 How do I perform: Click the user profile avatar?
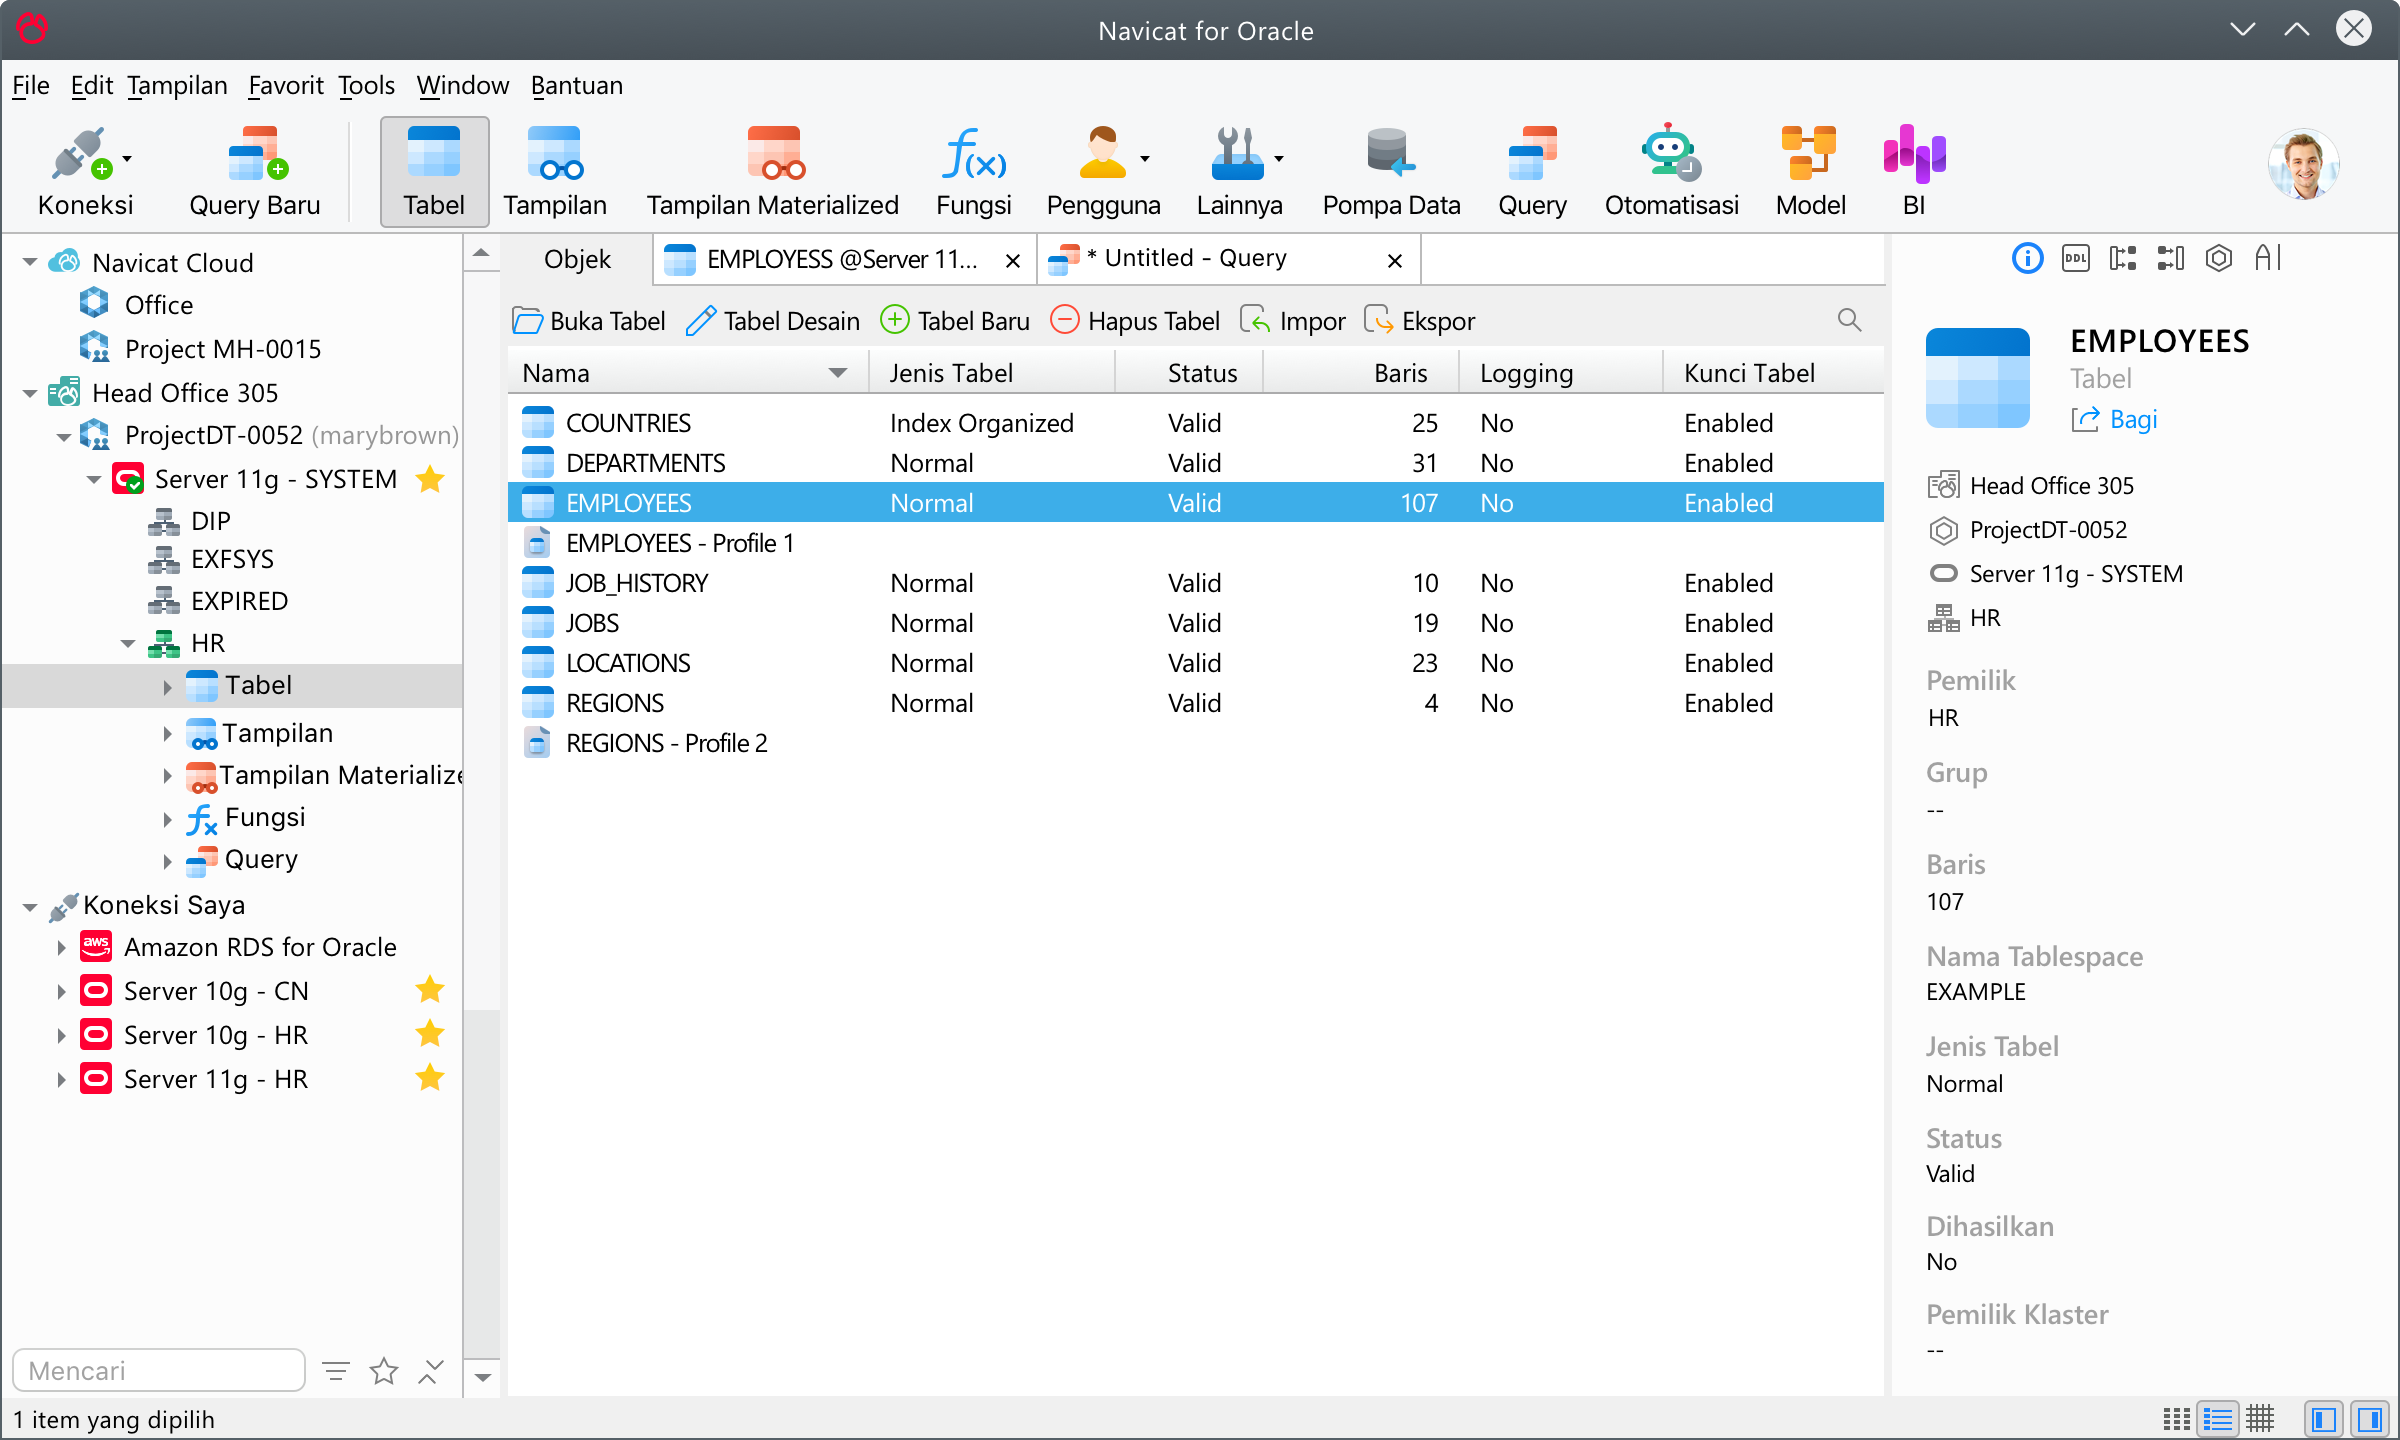pos(2303,165)
